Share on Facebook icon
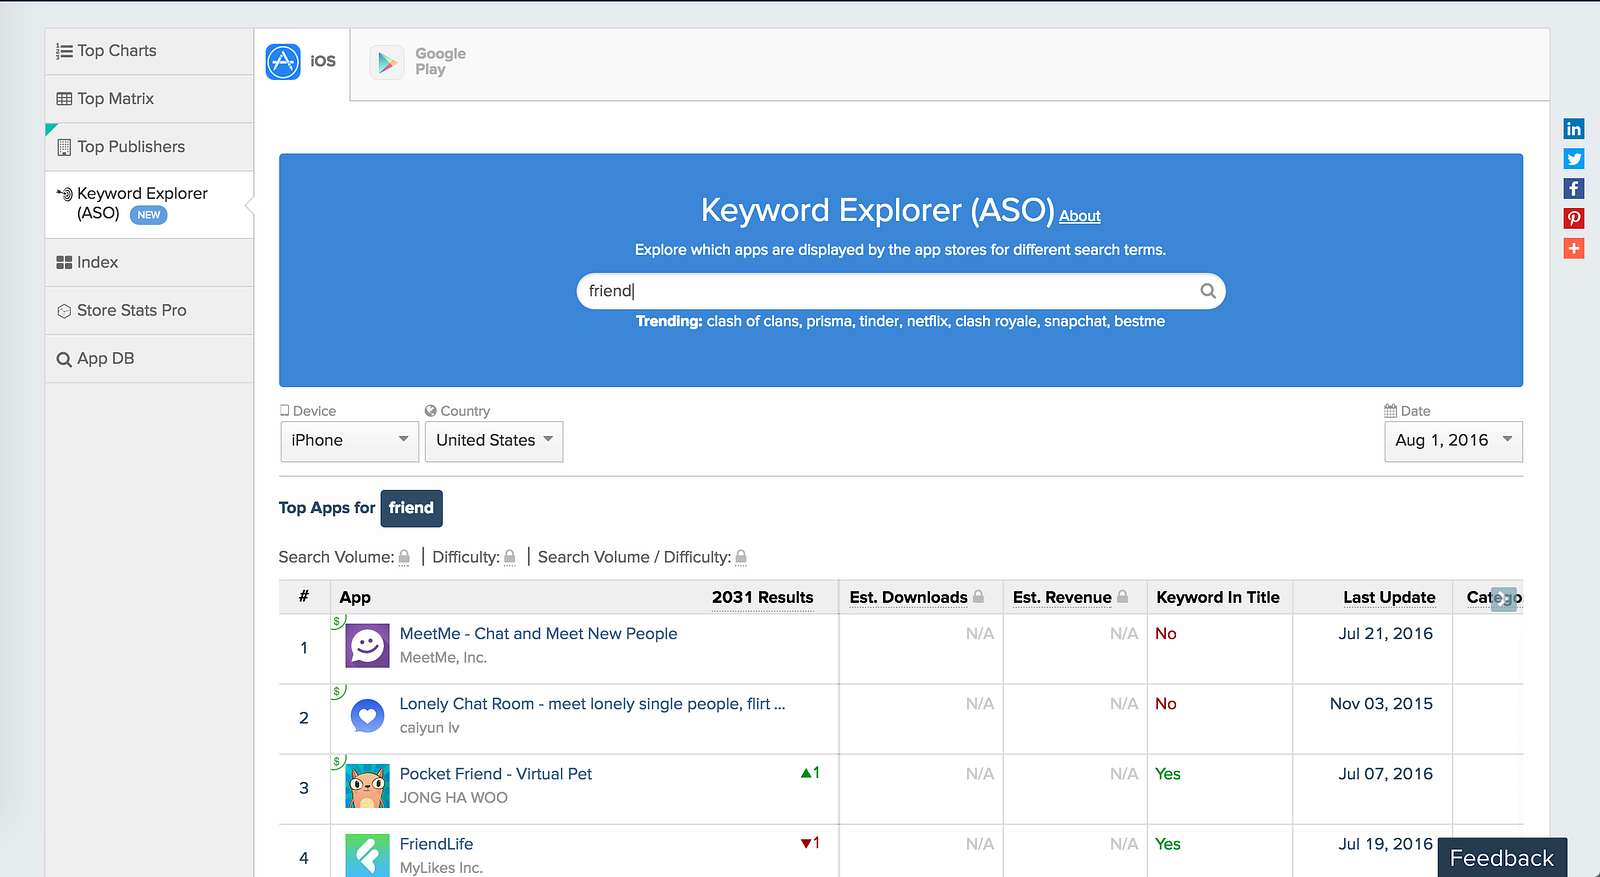This screenshot has height=877, width=1600. pos(1574,189)
